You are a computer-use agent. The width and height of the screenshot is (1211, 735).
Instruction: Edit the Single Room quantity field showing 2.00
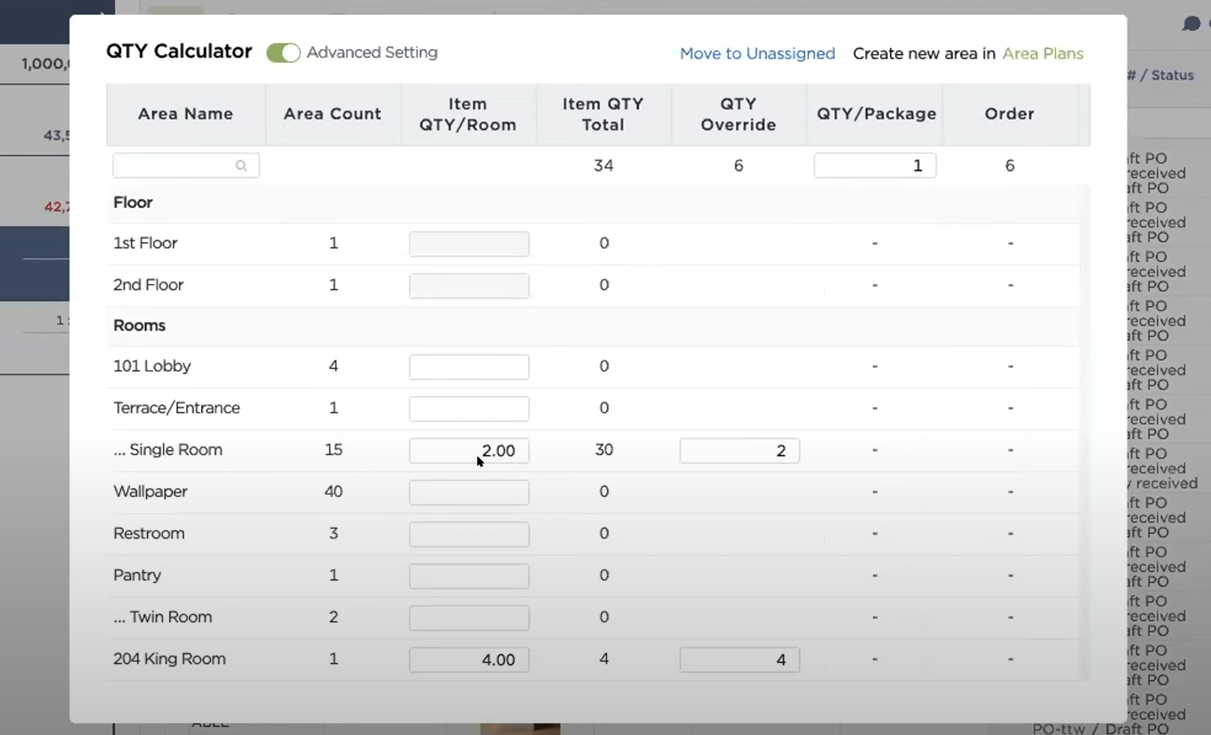(468, 451)
